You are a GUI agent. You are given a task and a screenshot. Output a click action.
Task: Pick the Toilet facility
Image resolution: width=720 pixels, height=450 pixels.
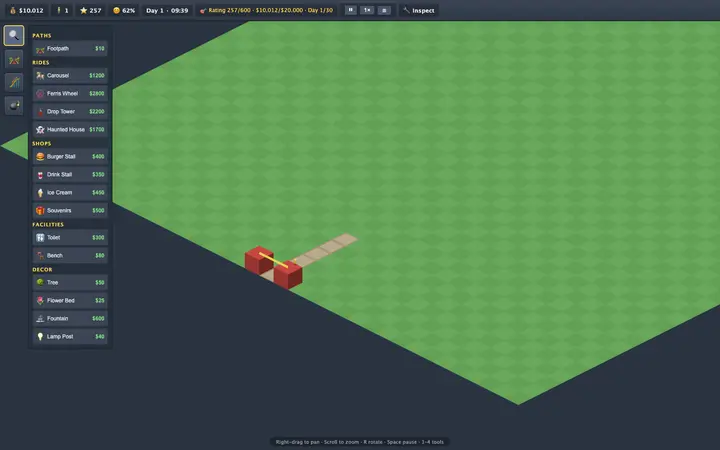[x=70, y=237]
